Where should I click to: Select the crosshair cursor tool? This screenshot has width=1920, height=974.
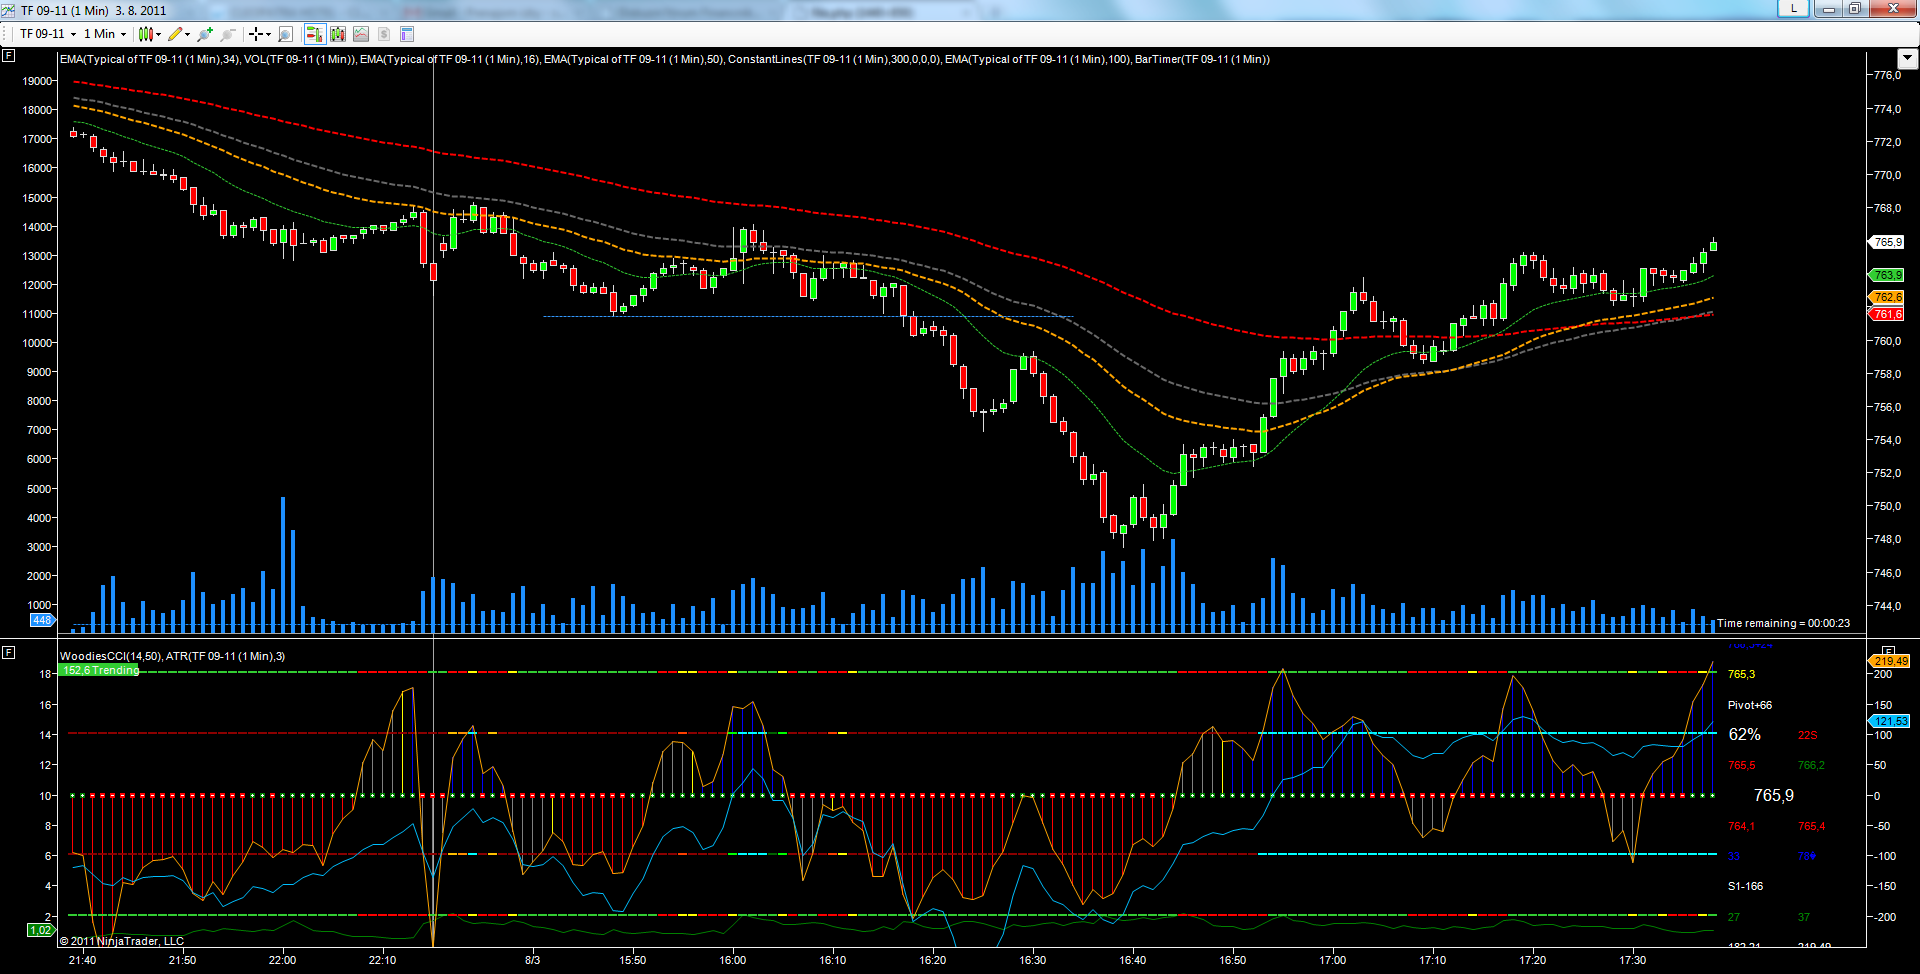(258, 34)
